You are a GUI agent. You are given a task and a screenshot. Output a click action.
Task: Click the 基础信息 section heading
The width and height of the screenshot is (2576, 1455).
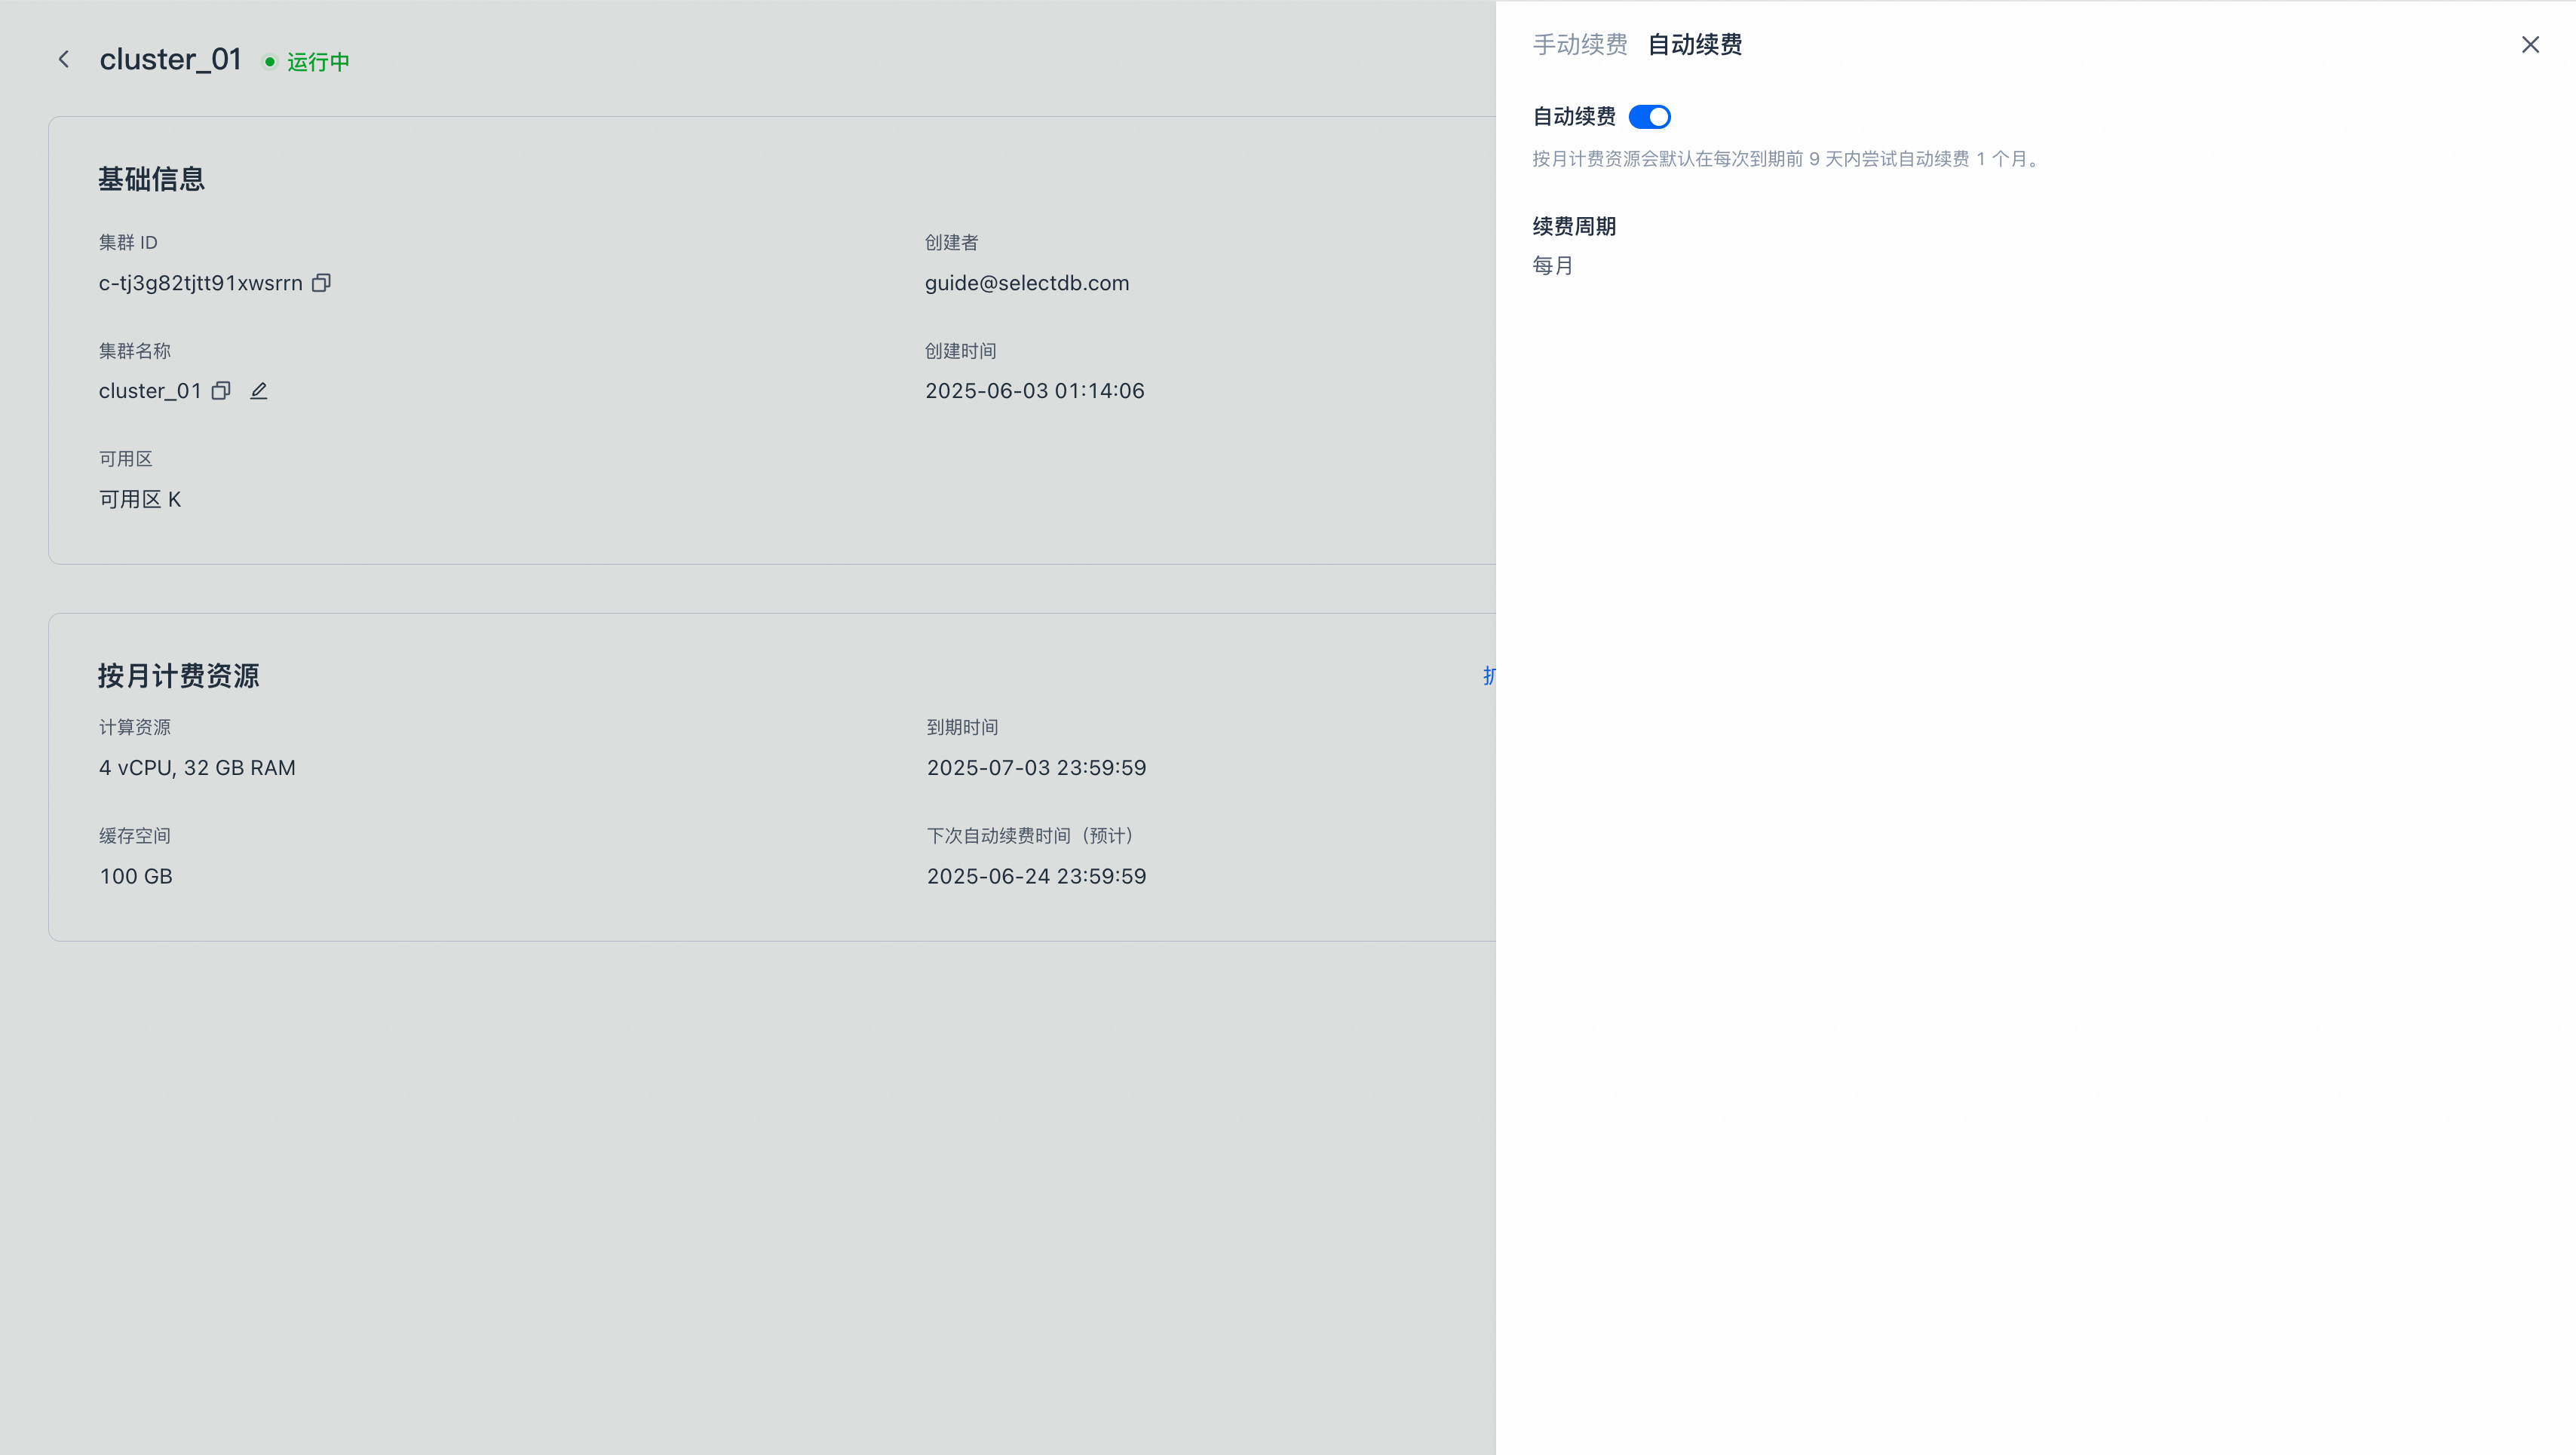tap(151, 180)
